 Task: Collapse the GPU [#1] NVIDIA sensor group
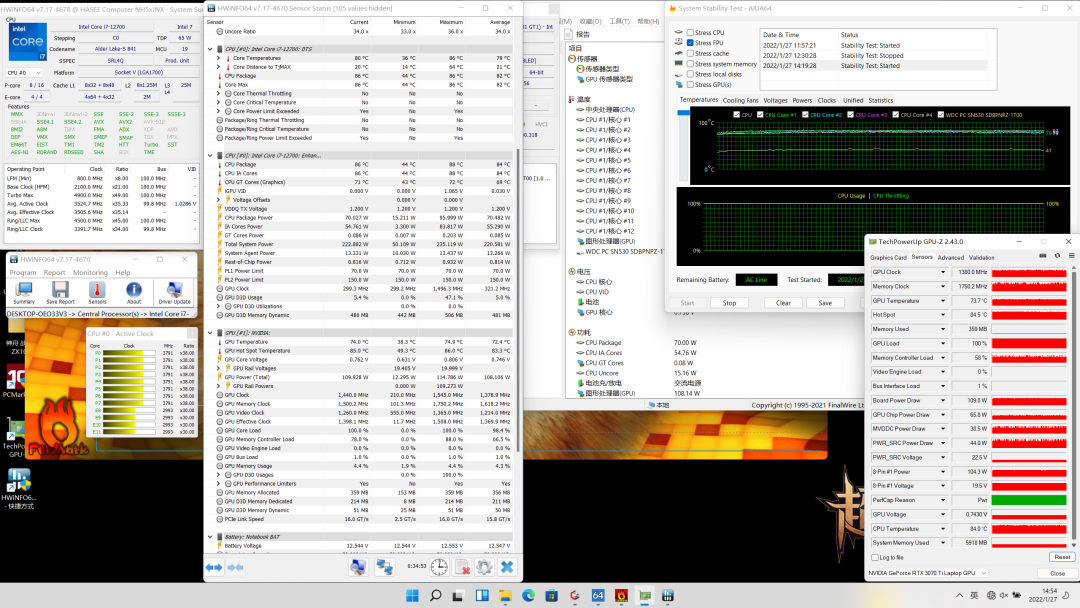pyautogui.click(x=211, y=332)
